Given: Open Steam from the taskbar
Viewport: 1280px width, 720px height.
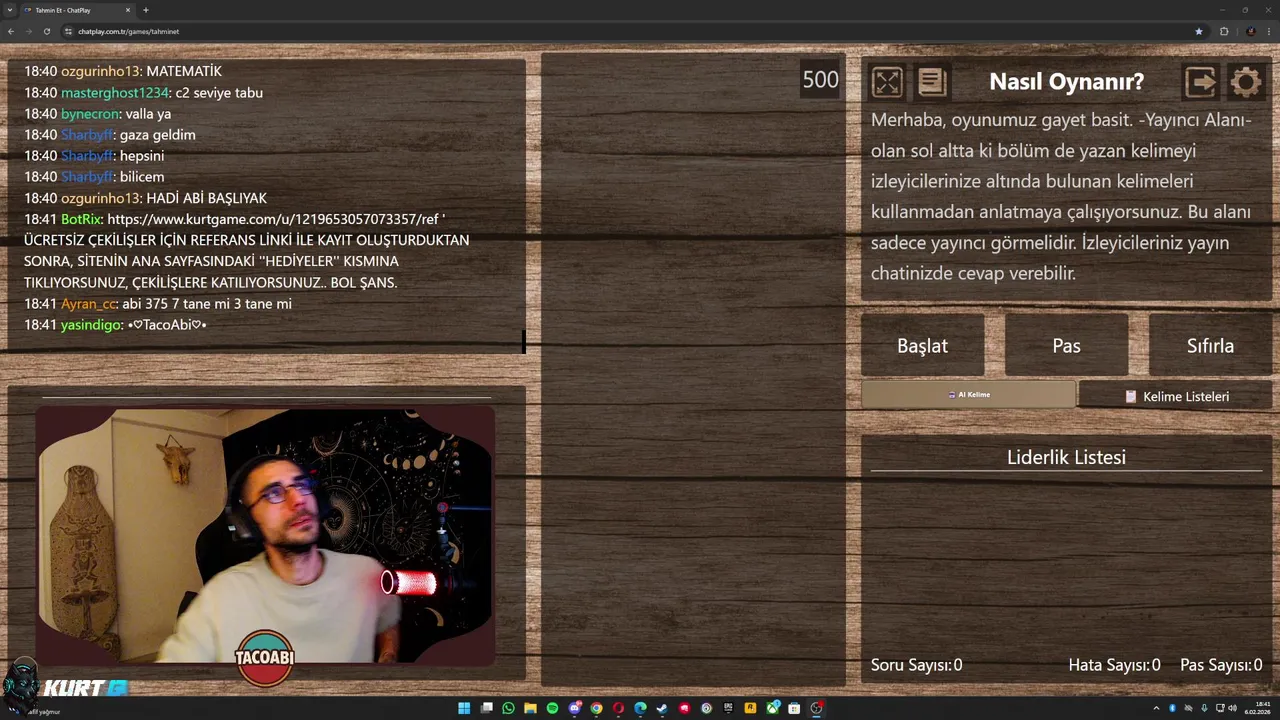Looking at the screenshot, I should [662, 708].
